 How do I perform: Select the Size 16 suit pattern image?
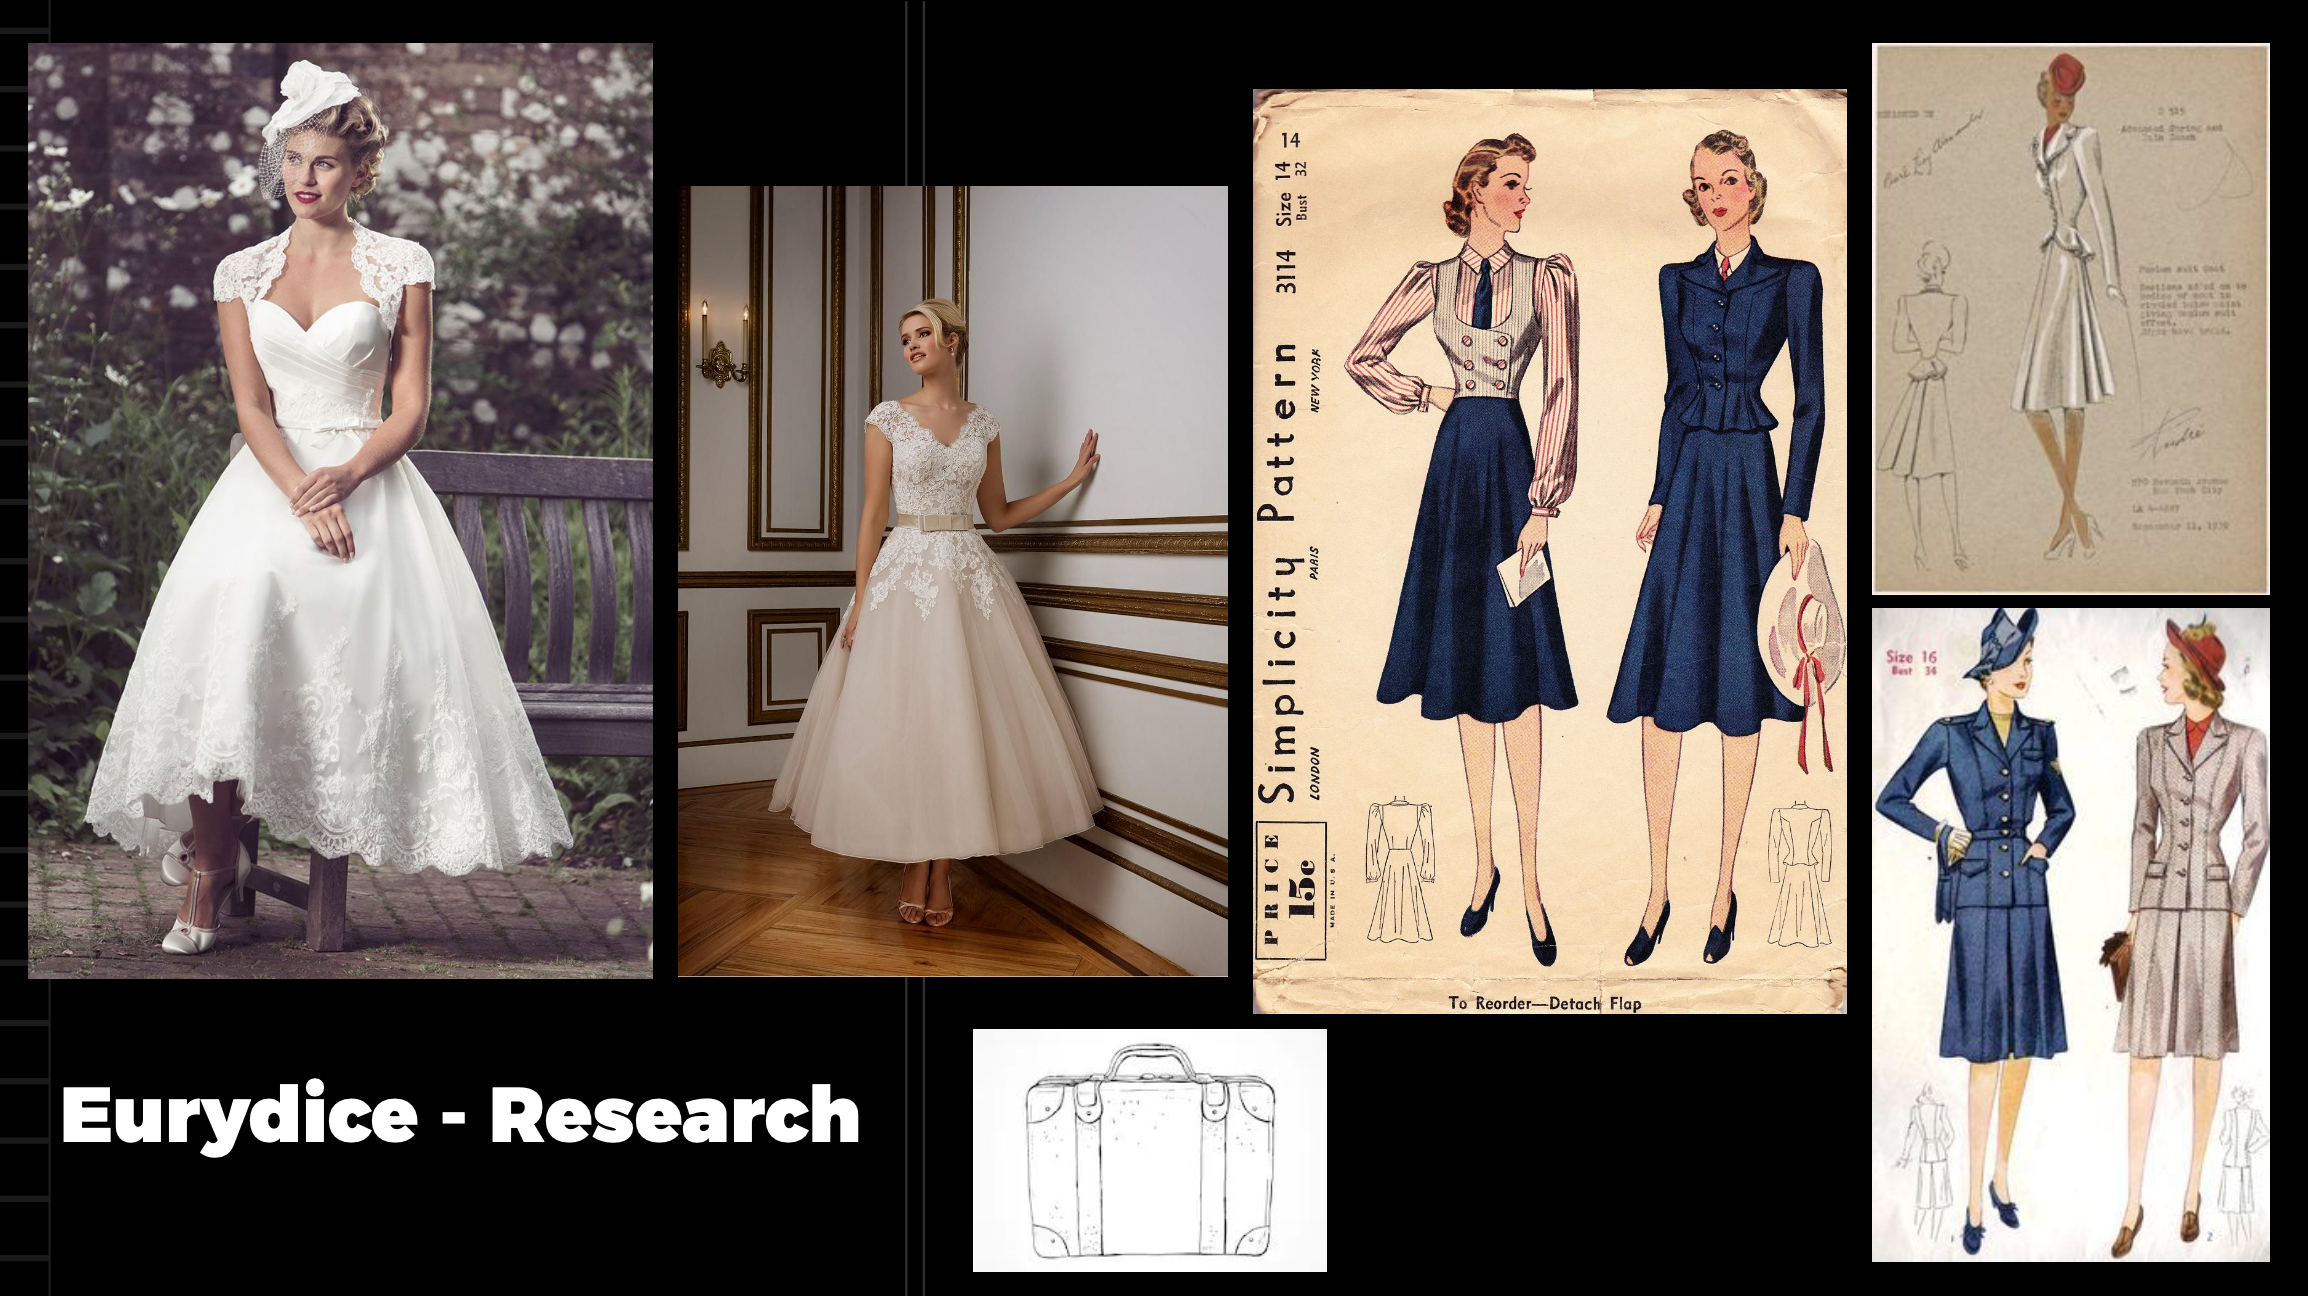click(2070, 934)
